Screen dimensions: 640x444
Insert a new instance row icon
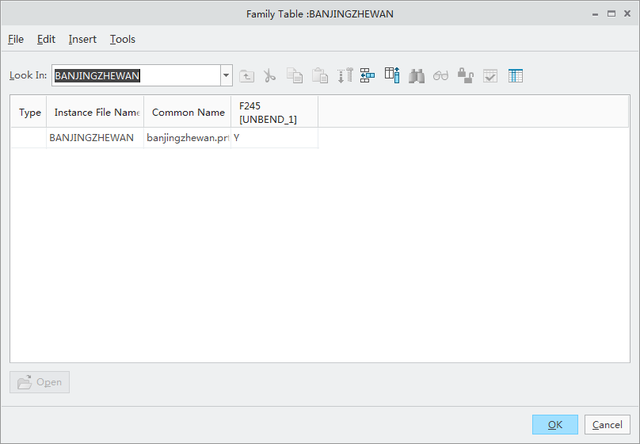point(367,76)
